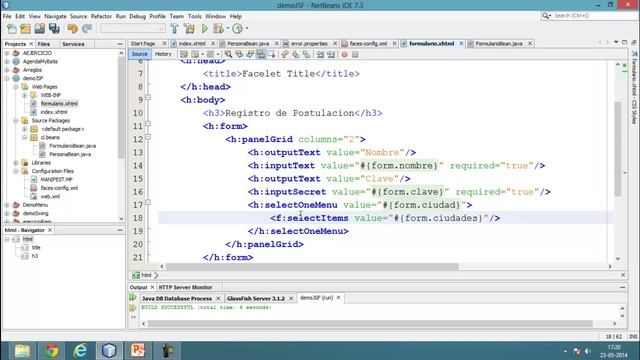
Task: Click the Redo toolbar icon
Action: [x=87, y=29]
